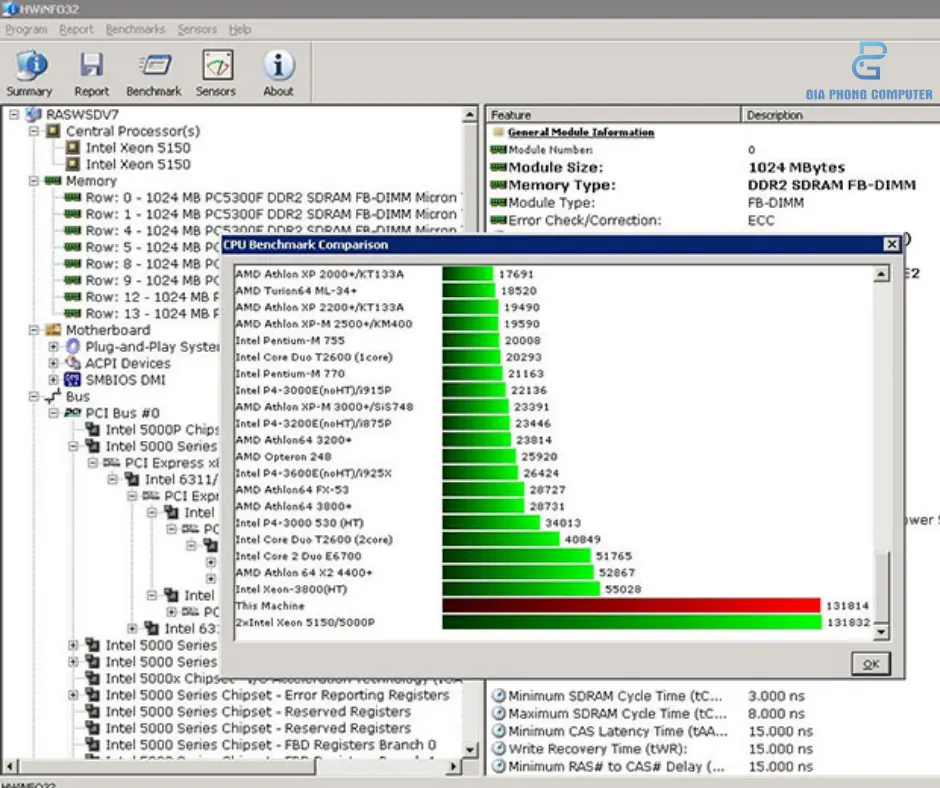Open the Help menu

click(x=240, y=30)
